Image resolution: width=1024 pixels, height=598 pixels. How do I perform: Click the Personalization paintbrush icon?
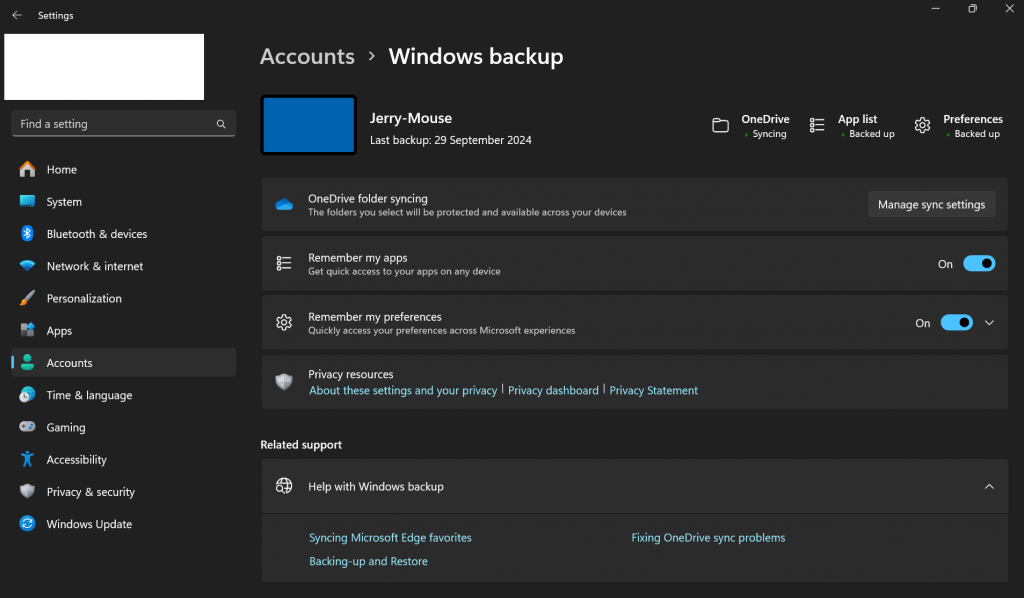point(27,298)
